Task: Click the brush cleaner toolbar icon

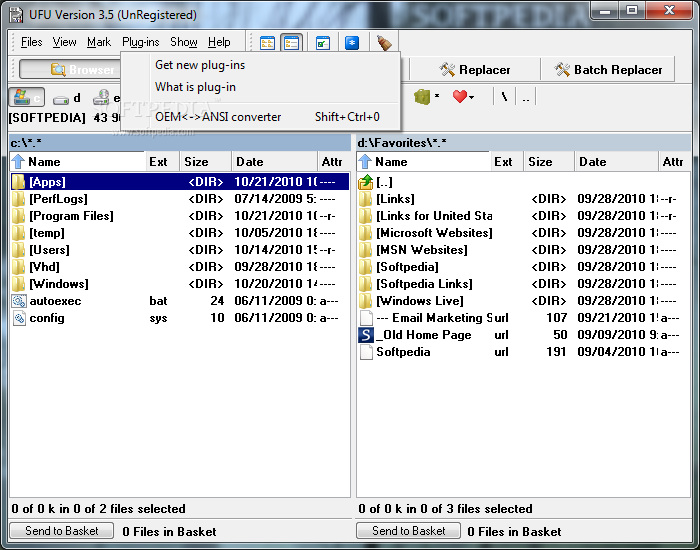Action: 384,43
